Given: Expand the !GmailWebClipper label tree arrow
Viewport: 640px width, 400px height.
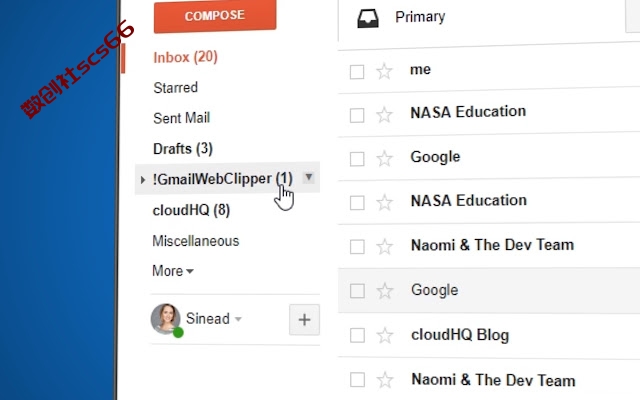Looking at the screenshot, I should [142, 180].
